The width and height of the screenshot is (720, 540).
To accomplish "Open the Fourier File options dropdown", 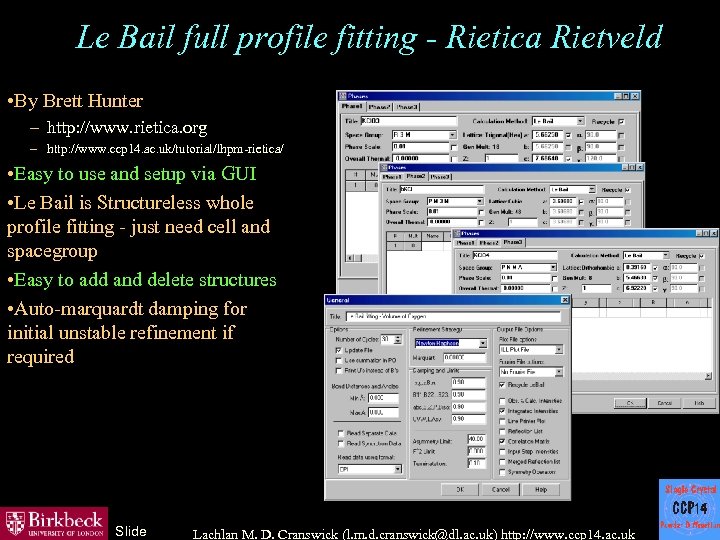I will 558,372.
